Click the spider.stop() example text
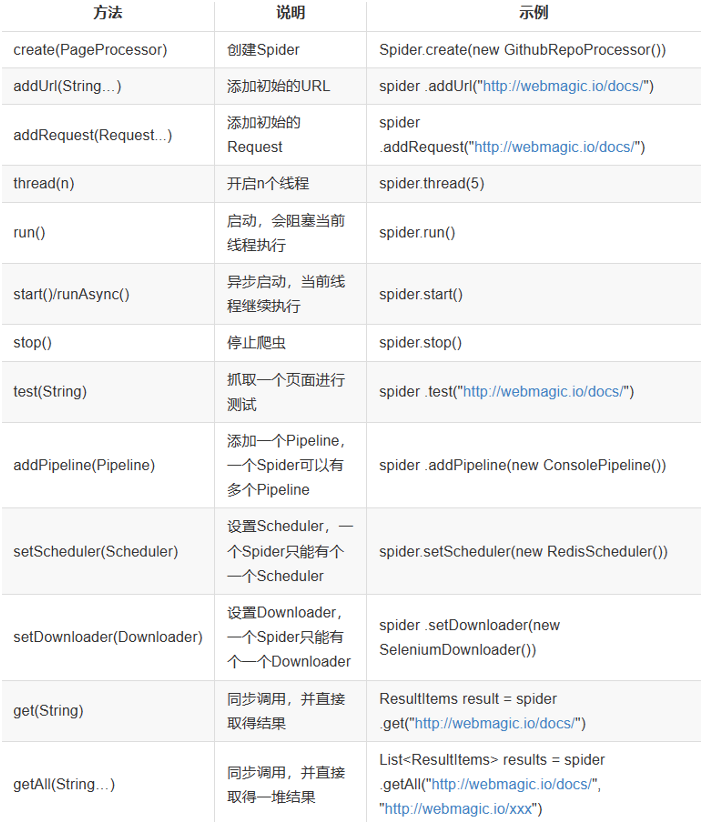Screen dimensions: 701x823 click(x=421, y=343)
